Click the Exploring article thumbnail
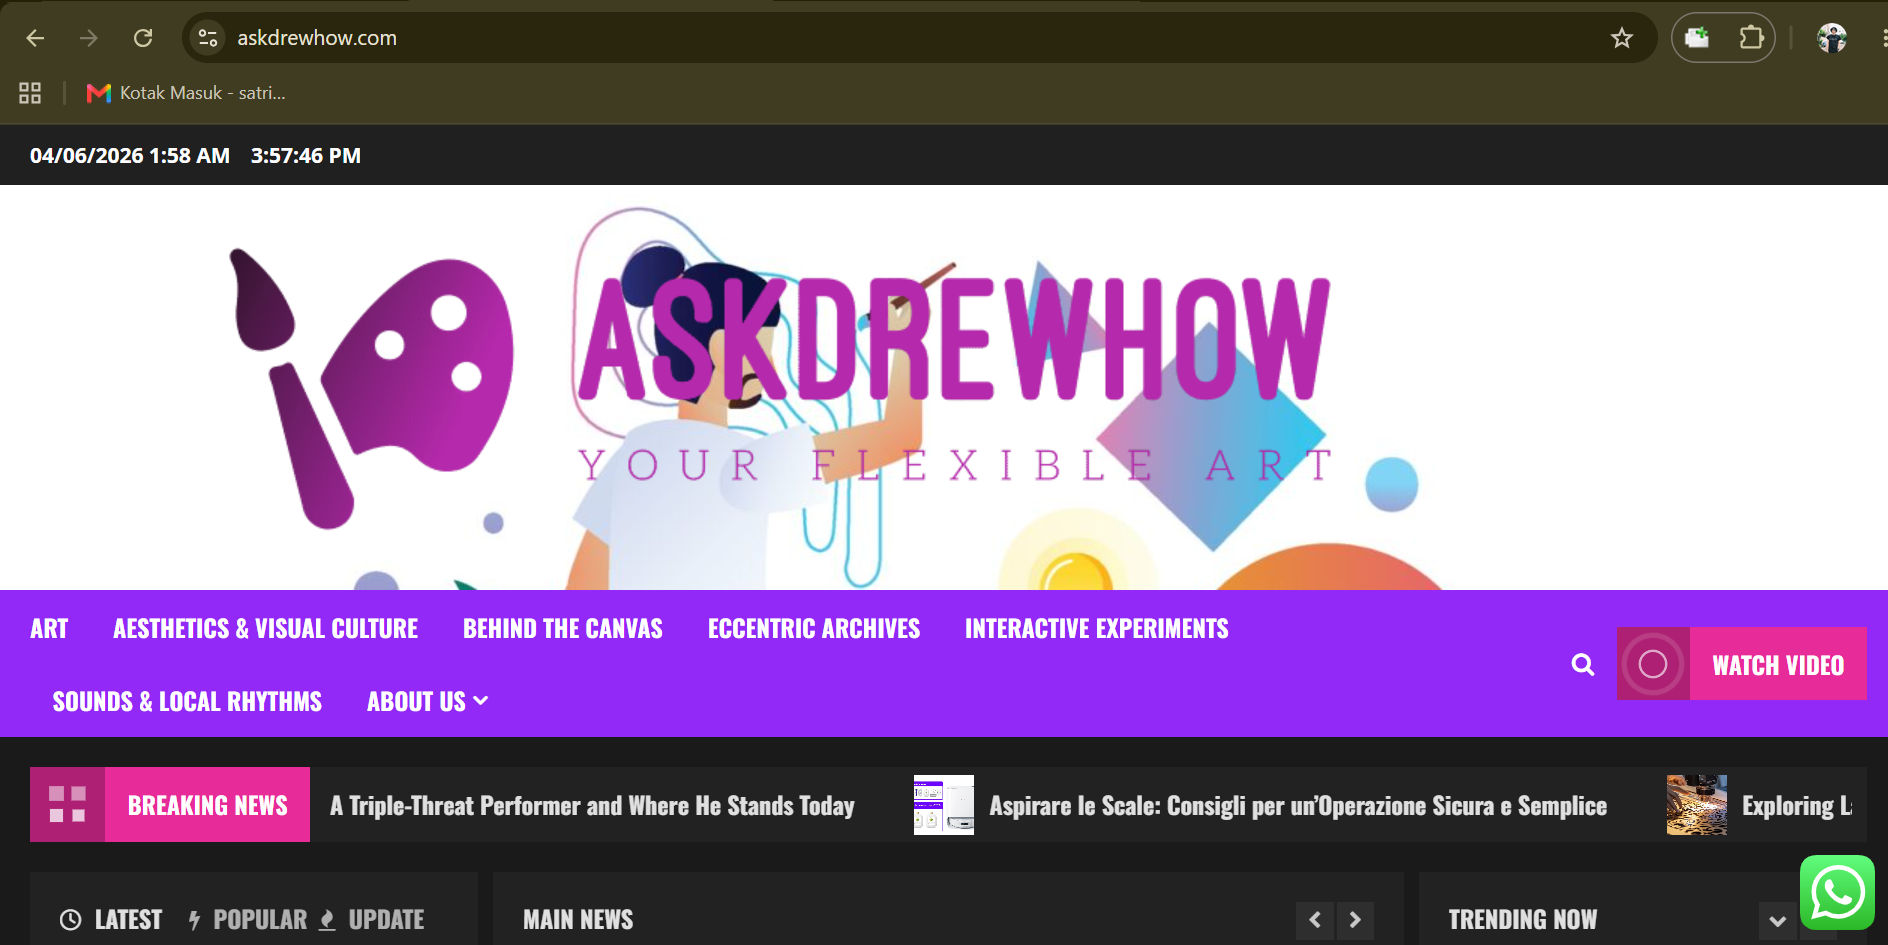The image size is (1888, 945). (1697, 805)
